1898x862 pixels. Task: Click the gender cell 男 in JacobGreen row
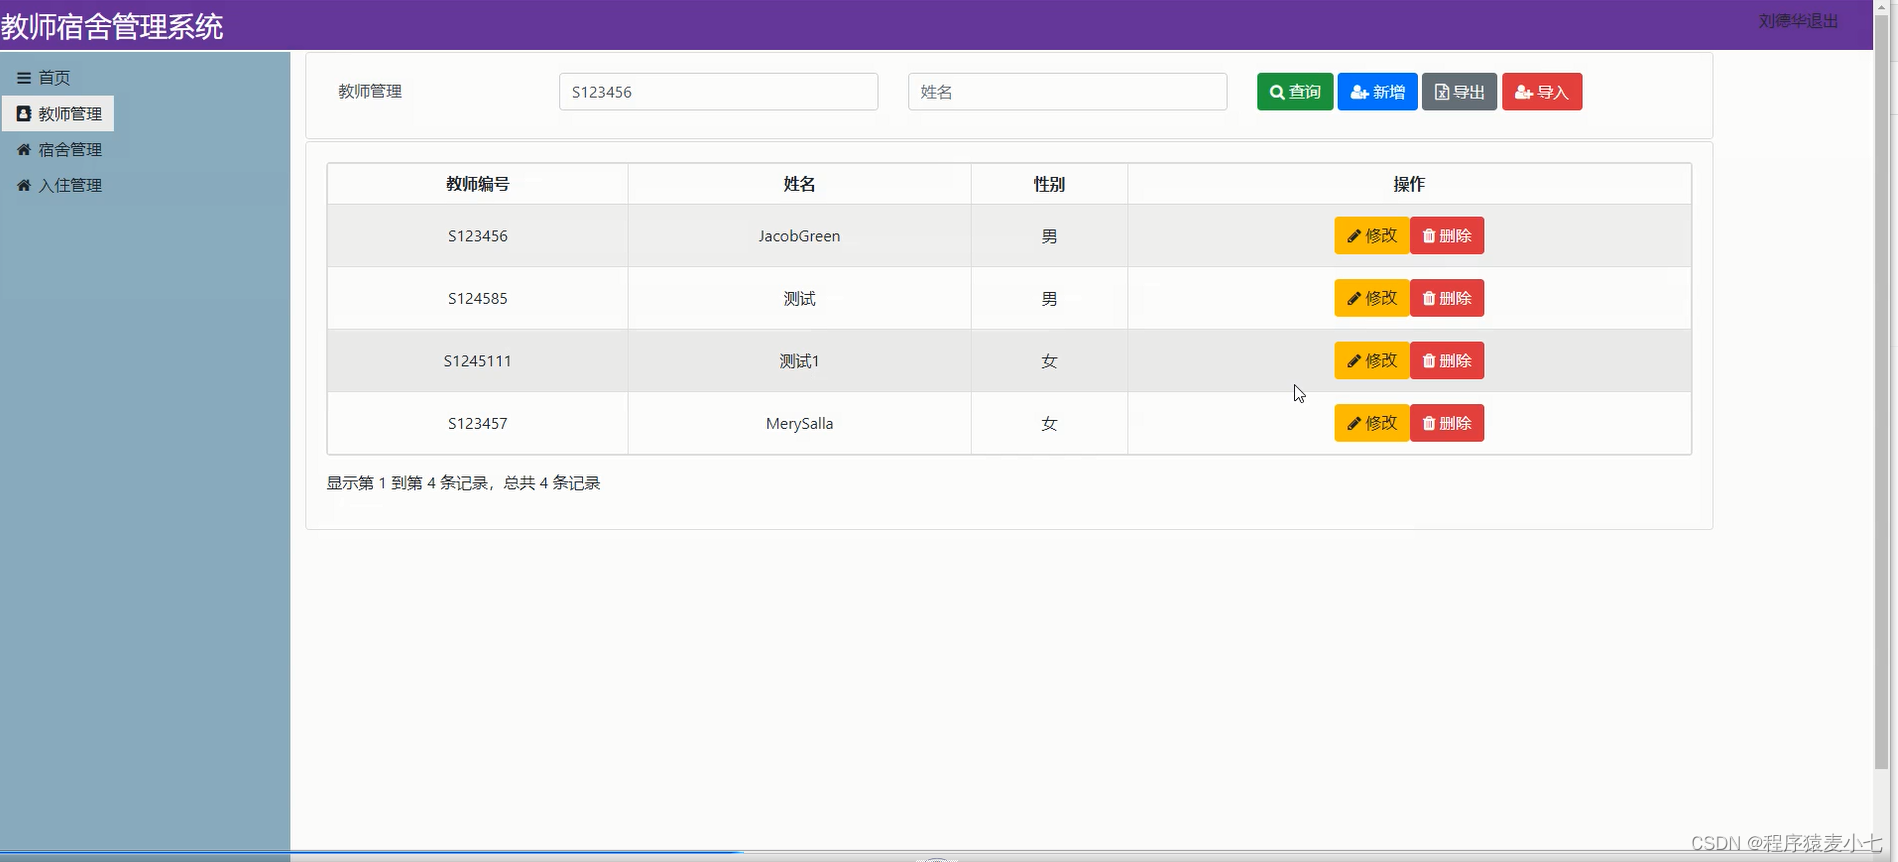1049,236
